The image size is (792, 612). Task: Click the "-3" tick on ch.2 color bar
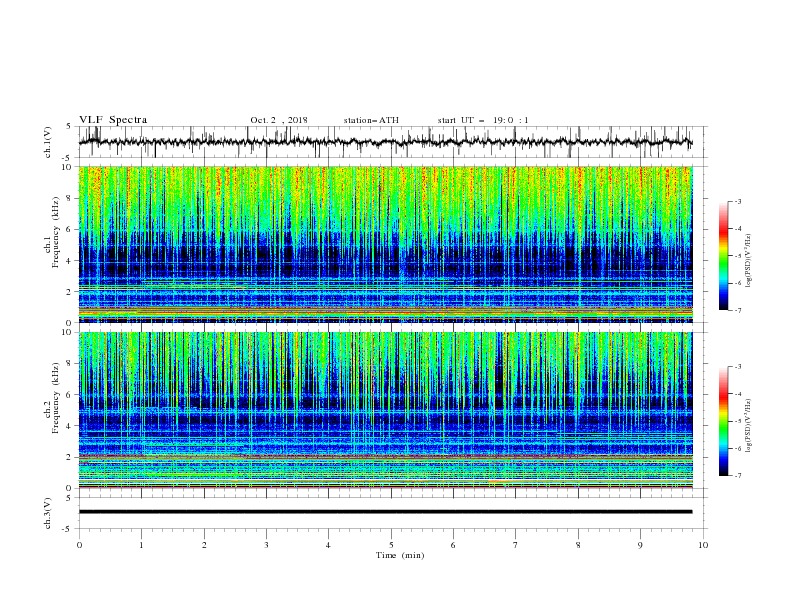click(x=738, y=367)
